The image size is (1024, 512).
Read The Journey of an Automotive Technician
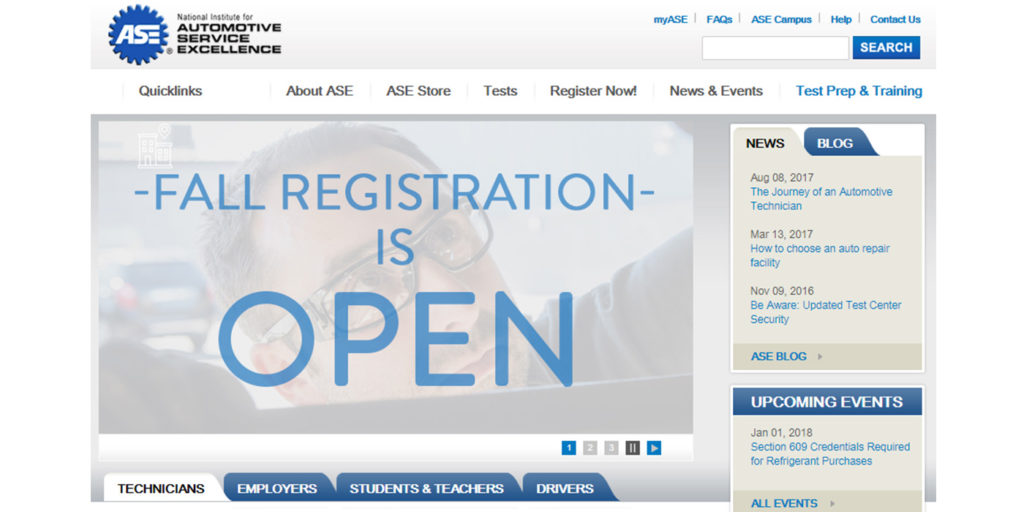click(821, 199)
